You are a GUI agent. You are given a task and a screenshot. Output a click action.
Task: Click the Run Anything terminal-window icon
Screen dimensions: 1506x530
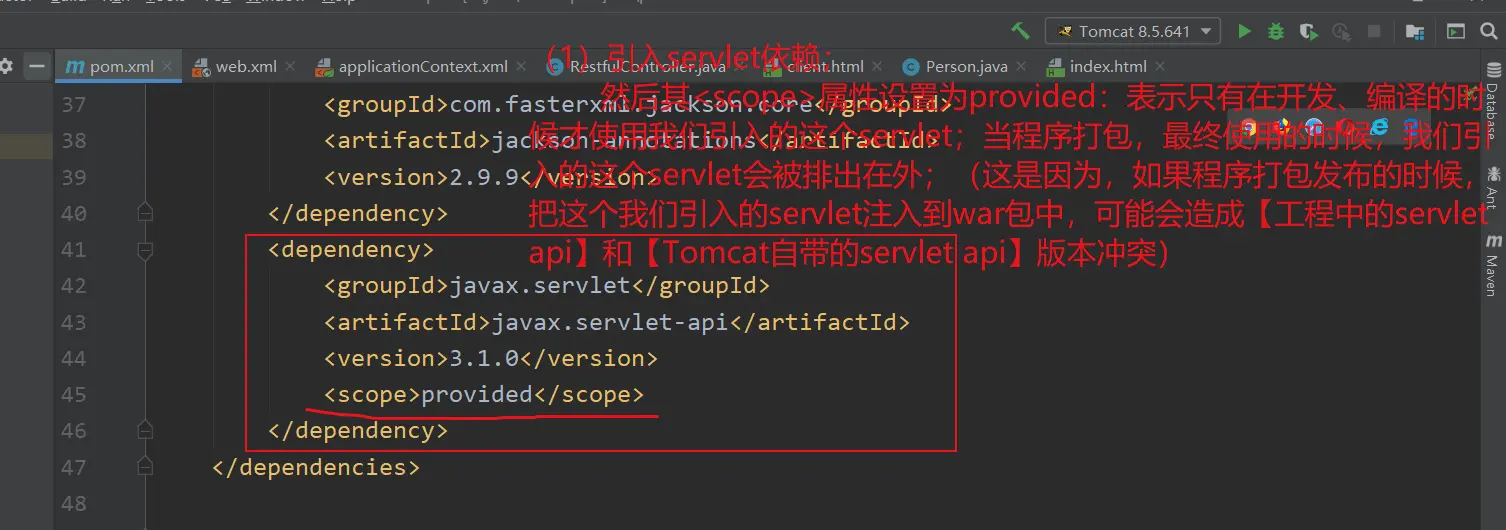pos(1456,31)
